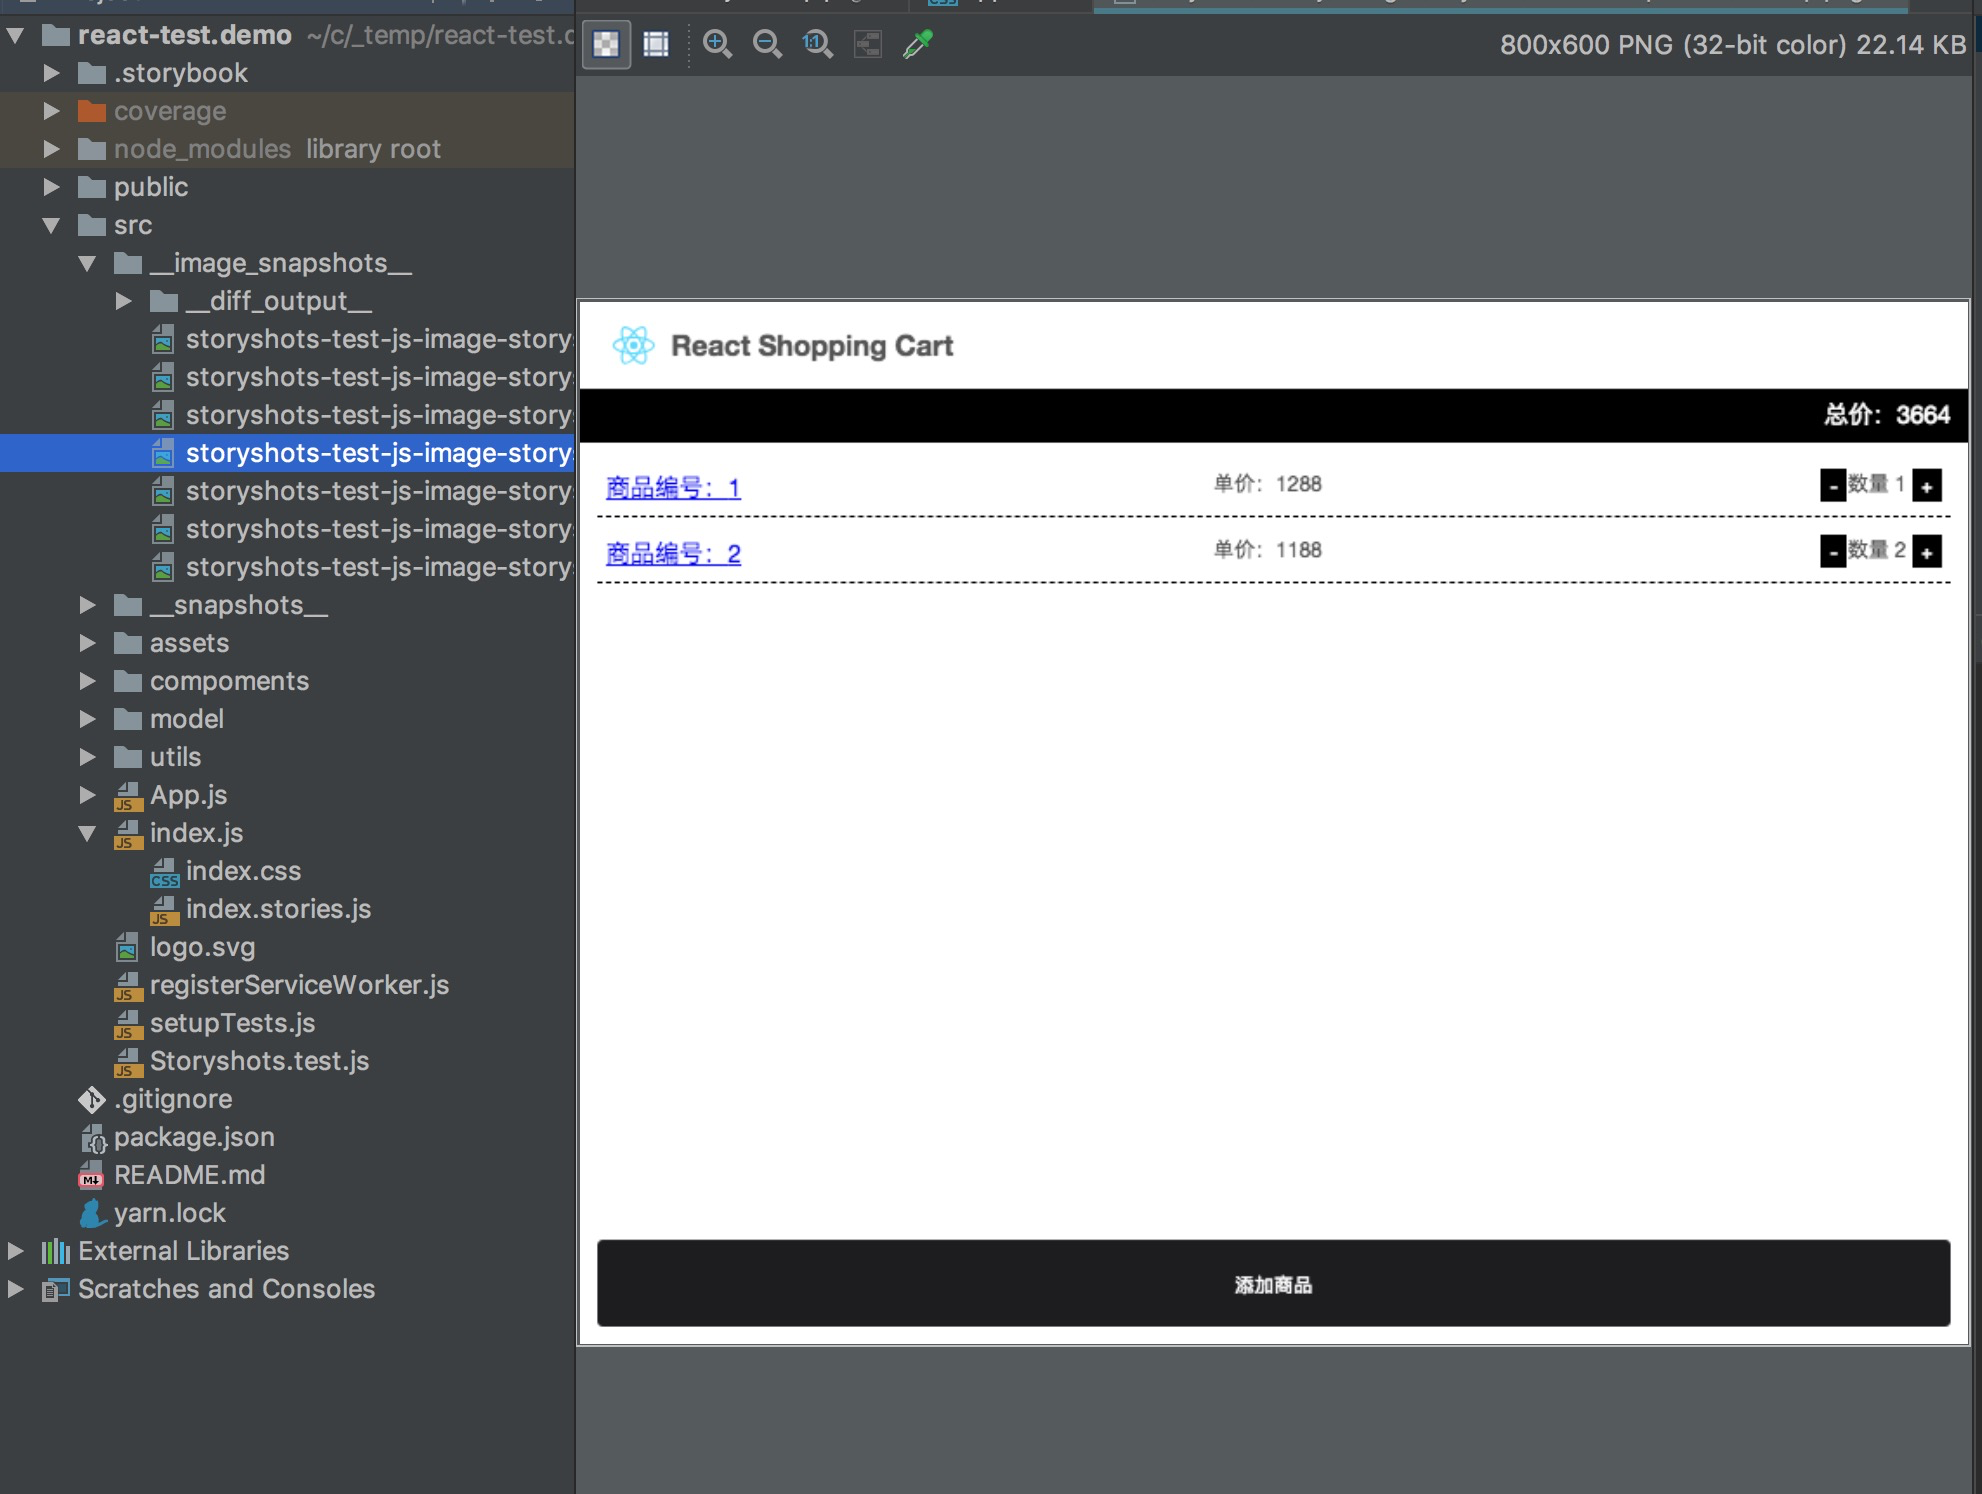Screen dimensions: 1982x1494
Task: Expand Scratches and Consoles node
Action: point(15,1289)
